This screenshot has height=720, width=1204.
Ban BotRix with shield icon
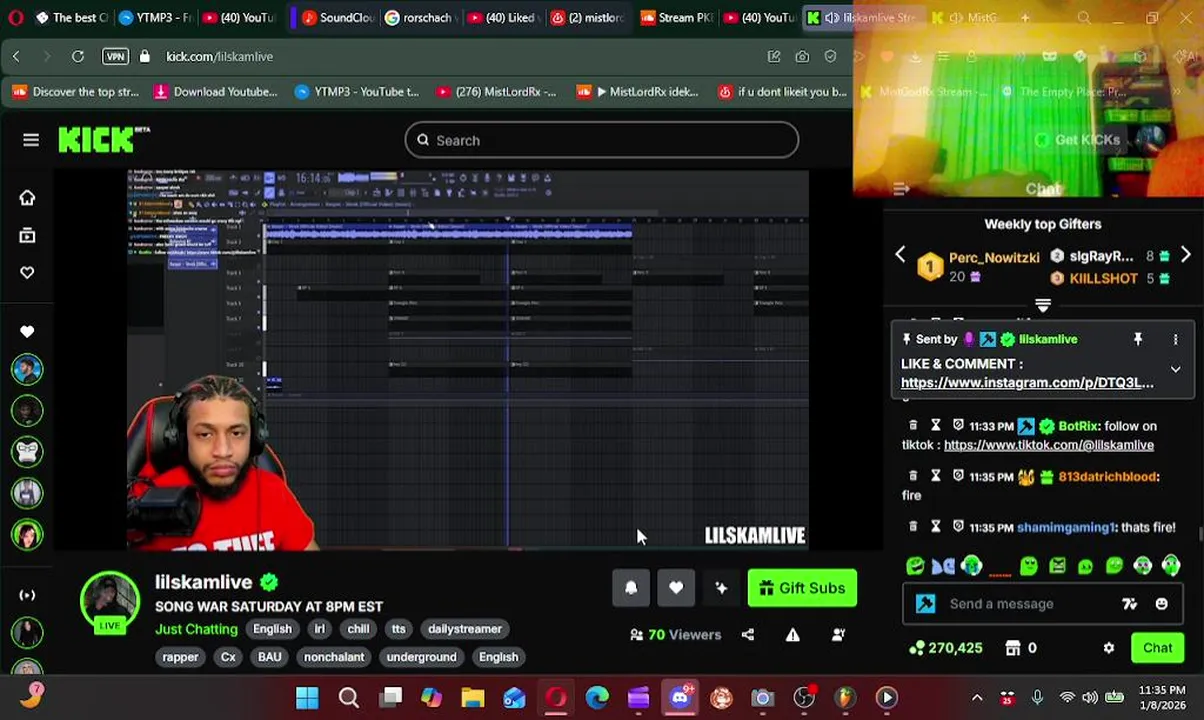958,426
